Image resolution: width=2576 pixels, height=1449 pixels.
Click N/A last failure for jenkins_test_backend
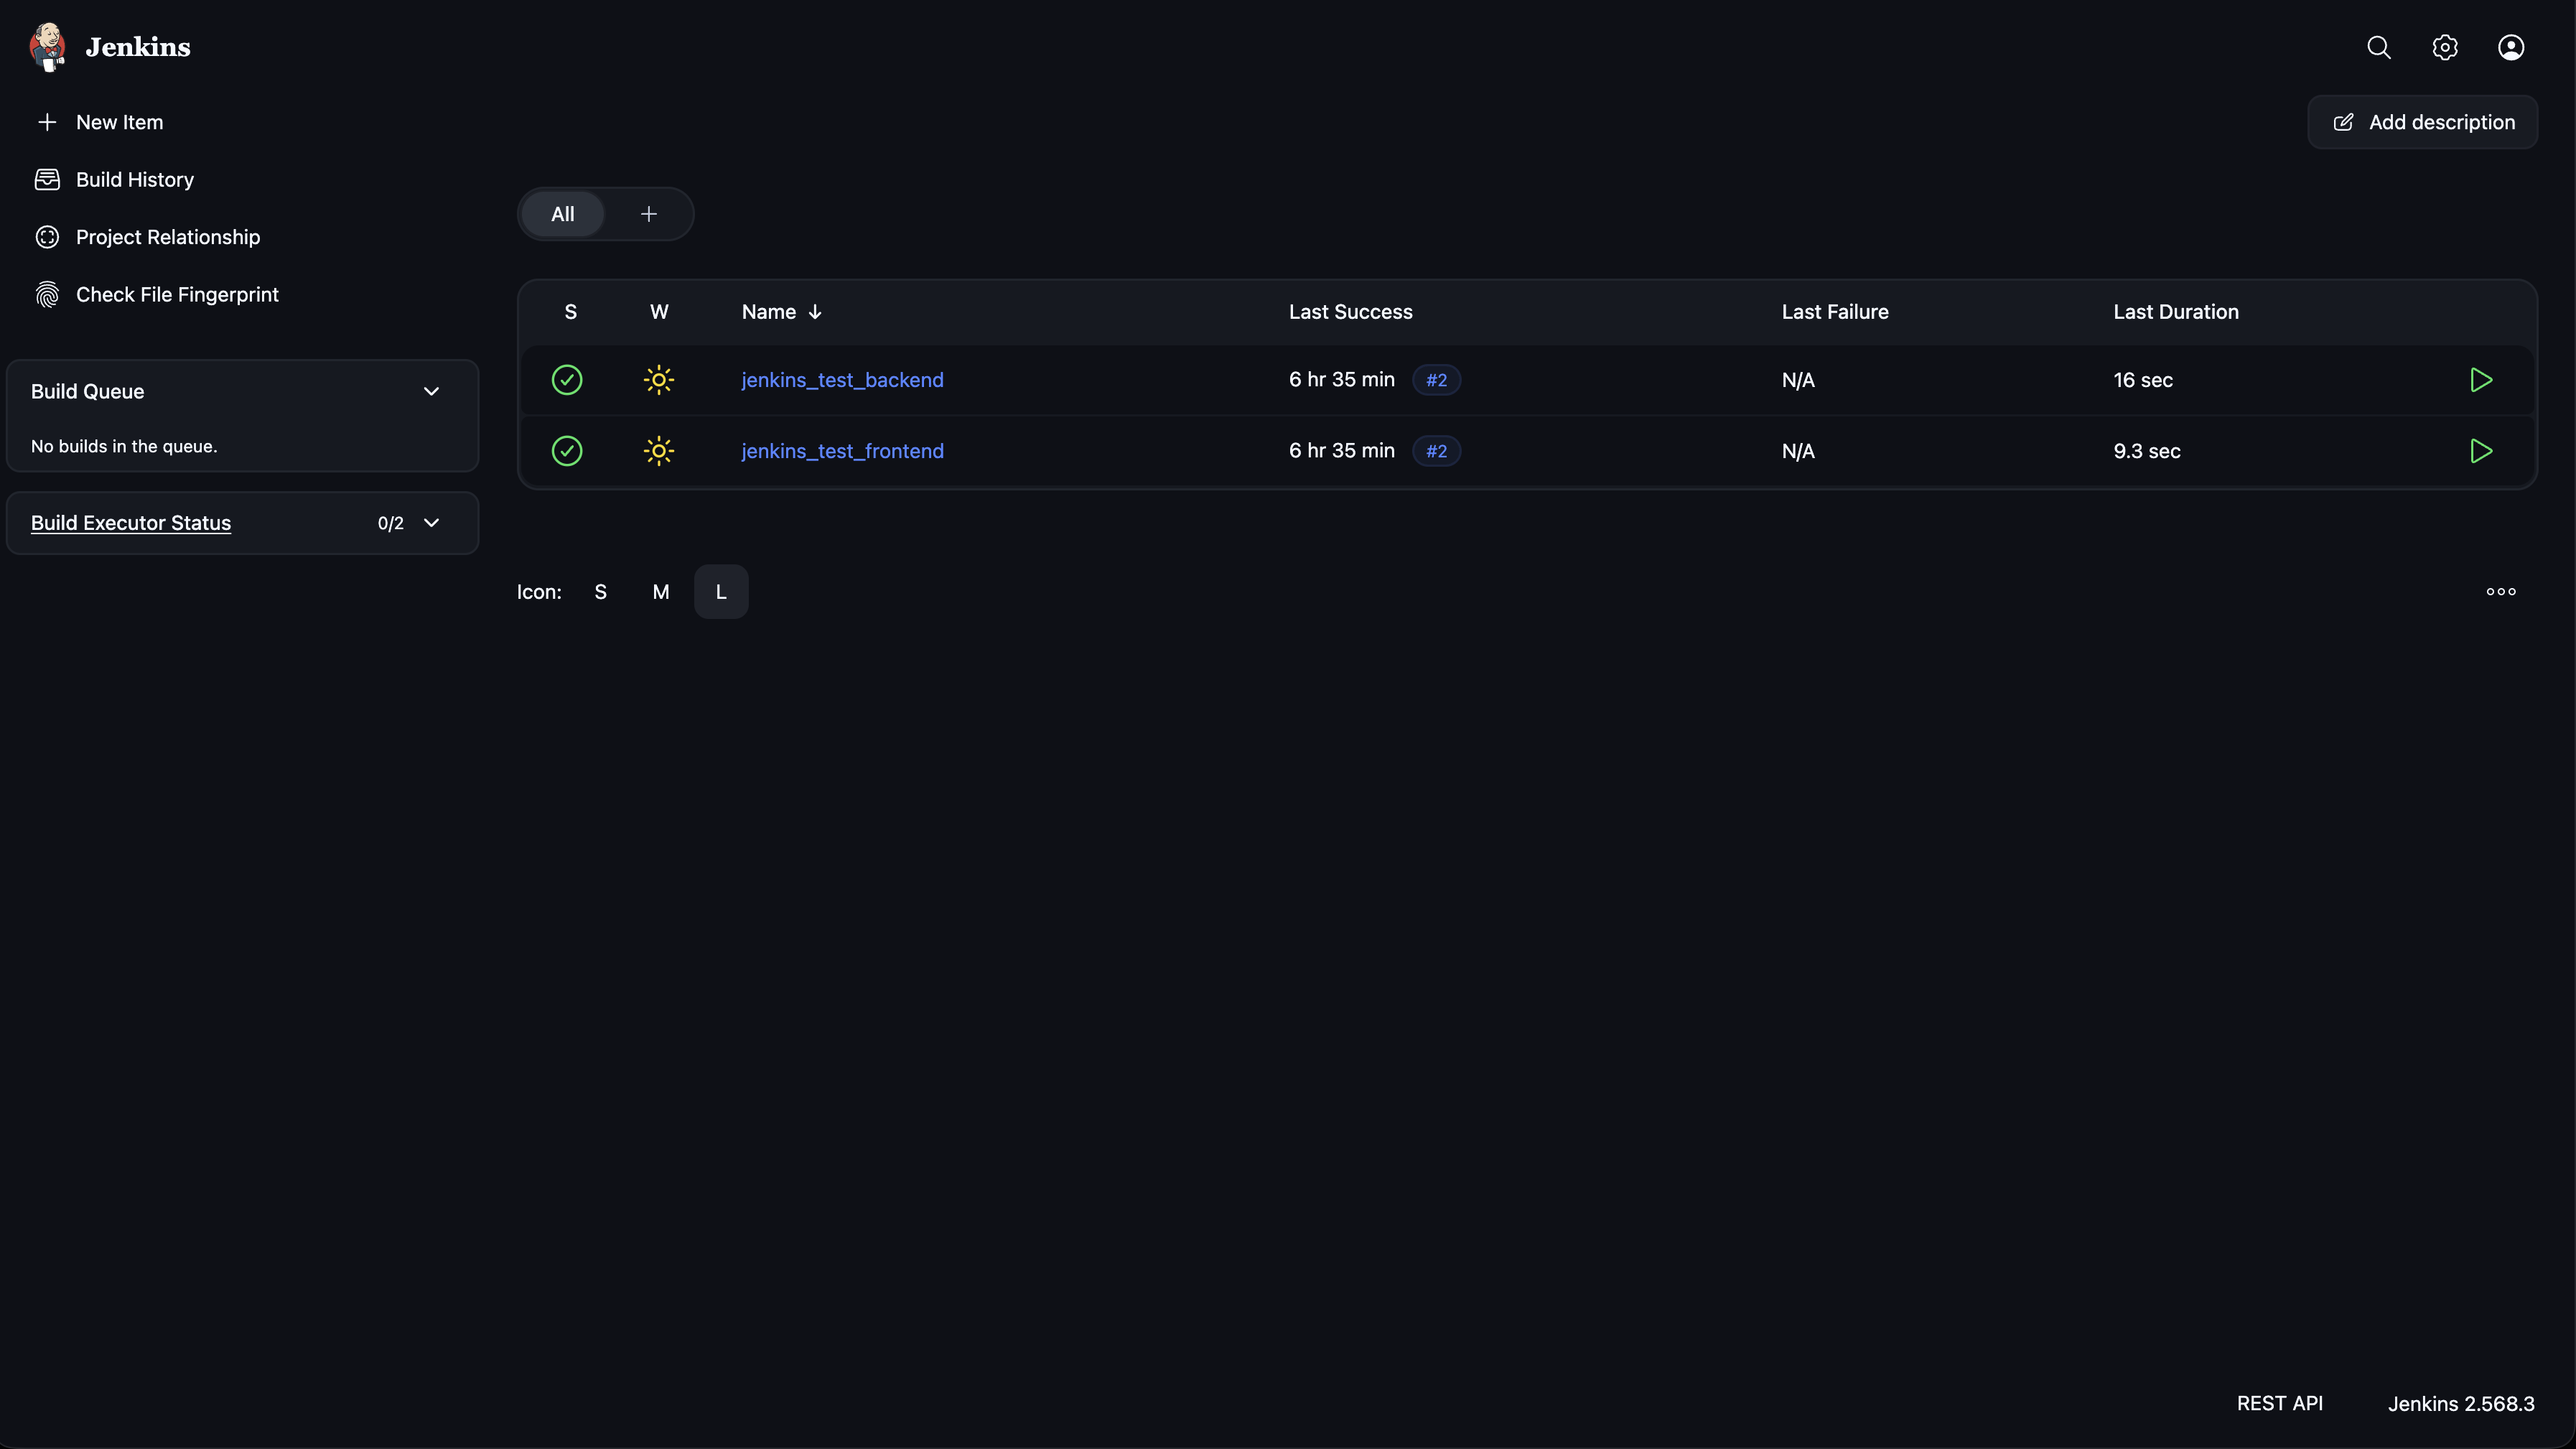1798,380
